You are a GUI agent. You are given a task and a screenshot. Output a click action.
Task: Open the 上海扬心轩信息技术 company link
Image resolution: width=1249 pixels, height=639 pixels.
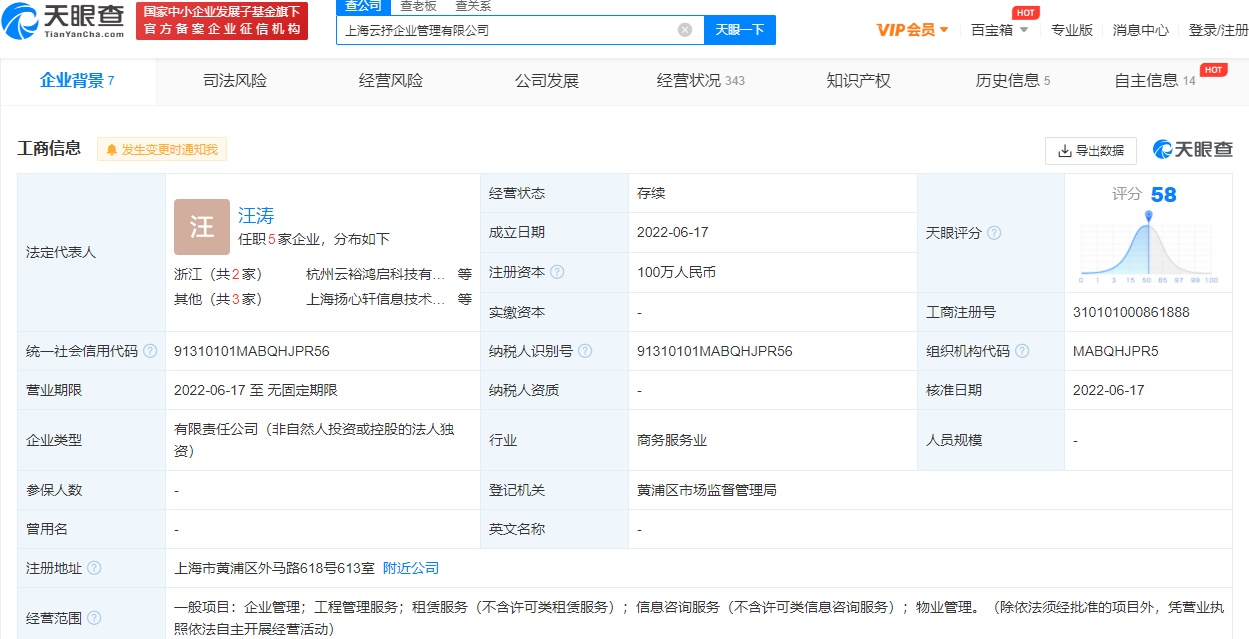pos(376,298)
